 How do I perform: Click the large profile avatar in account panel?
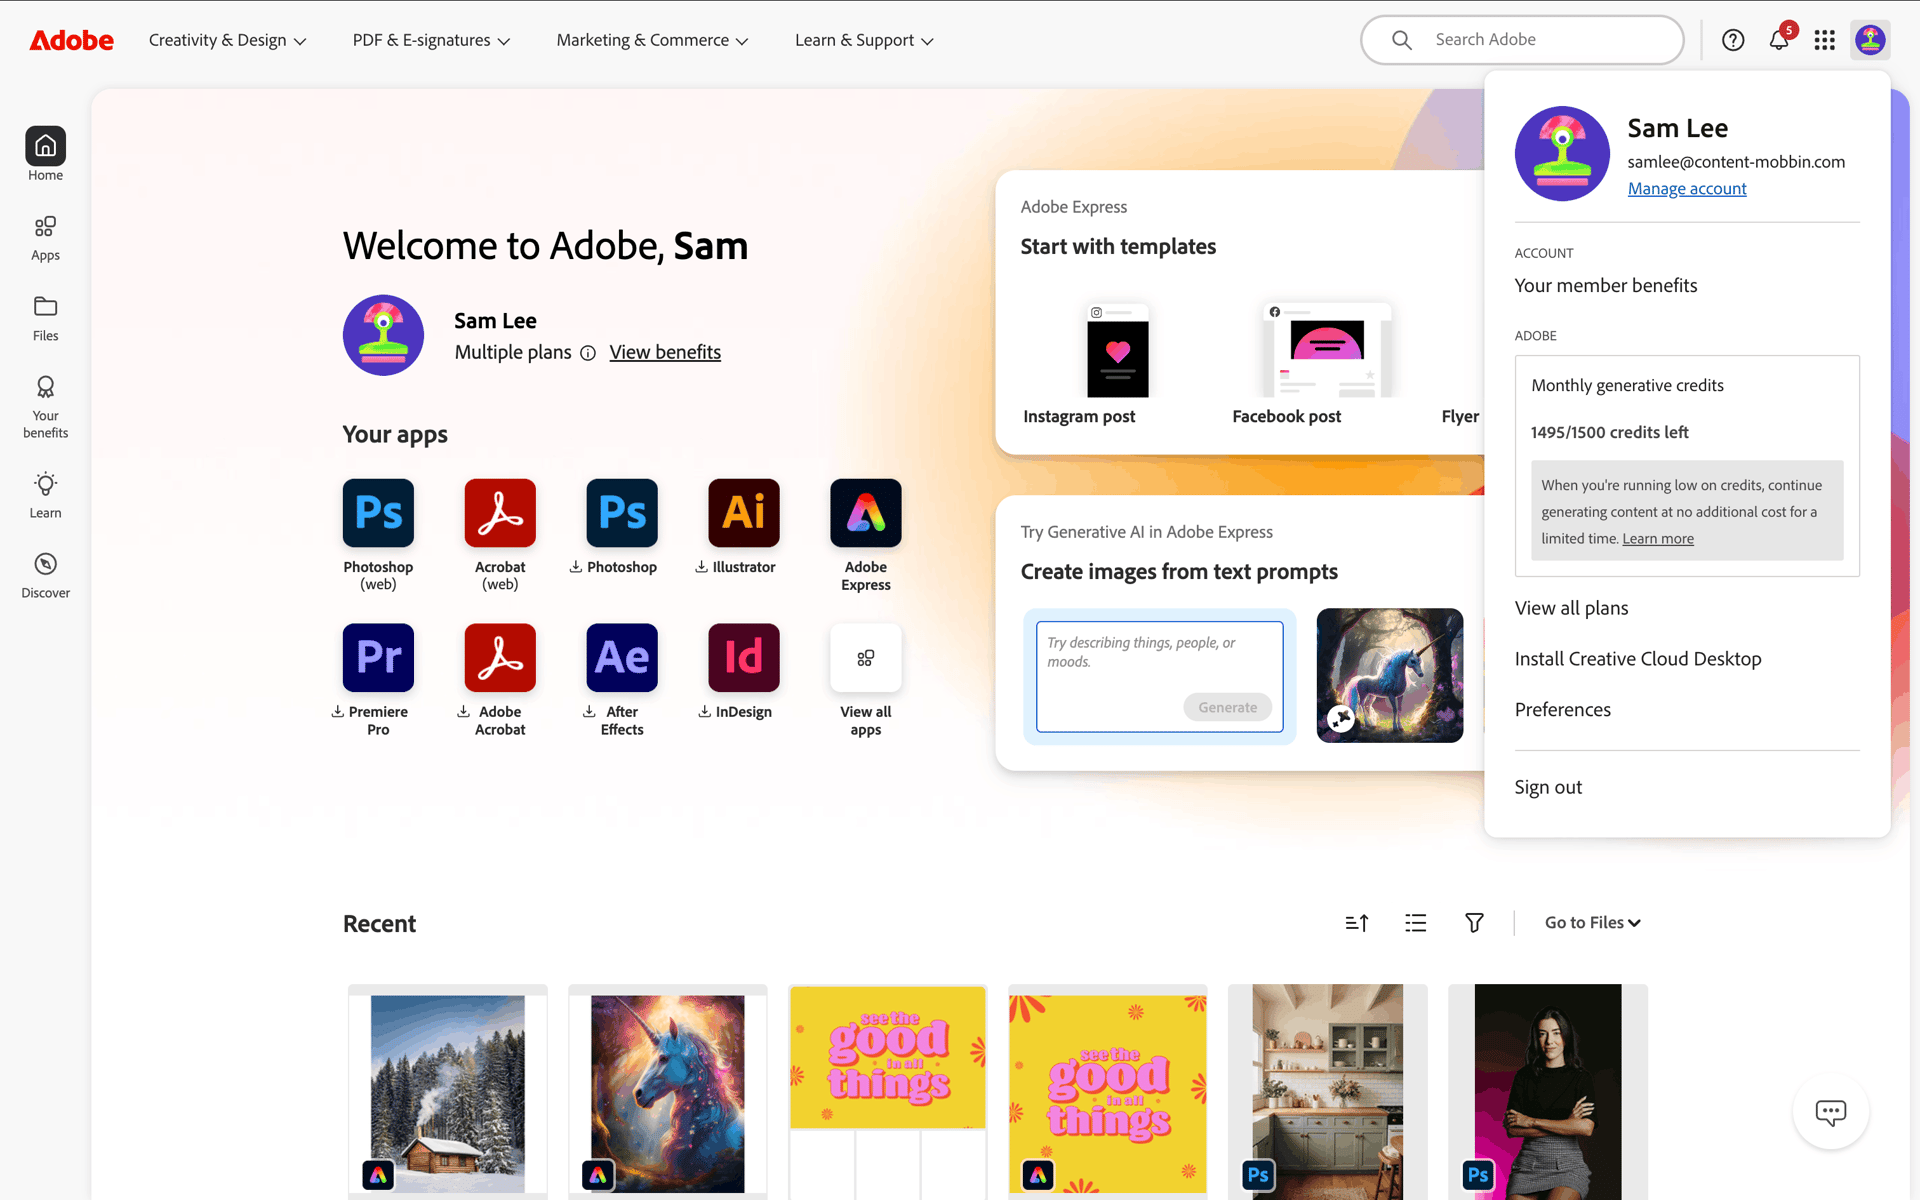click(1562, 154)
